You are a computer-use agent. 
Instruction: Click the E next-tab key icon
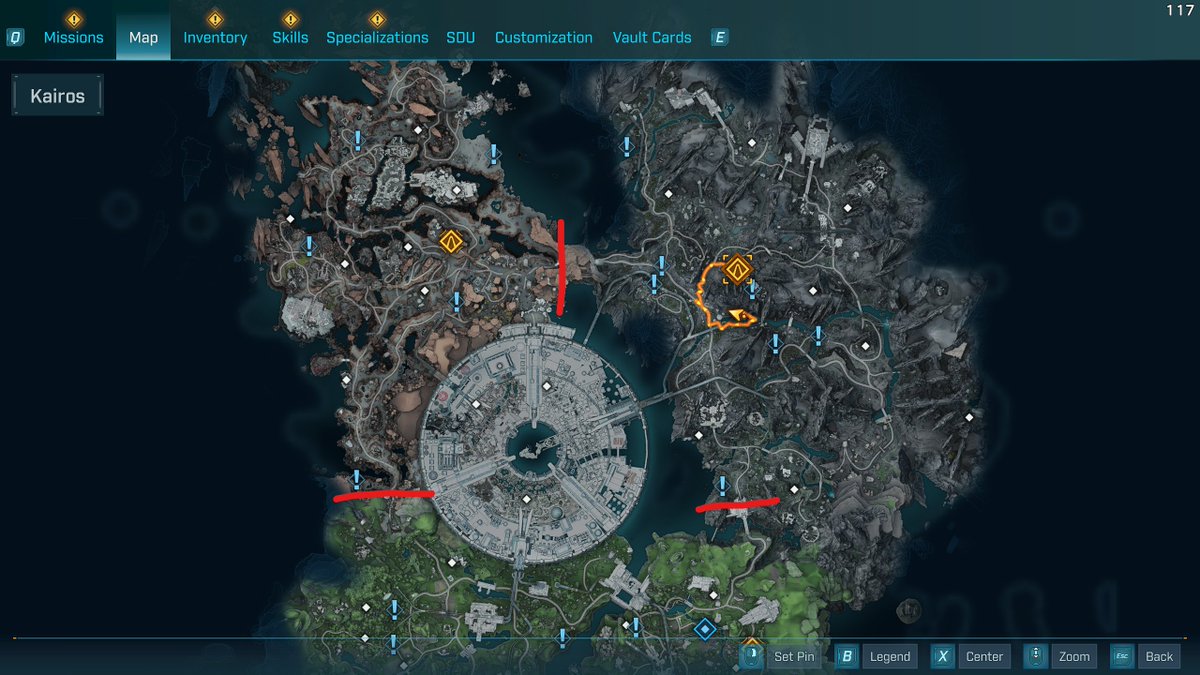tap(719, 38)
